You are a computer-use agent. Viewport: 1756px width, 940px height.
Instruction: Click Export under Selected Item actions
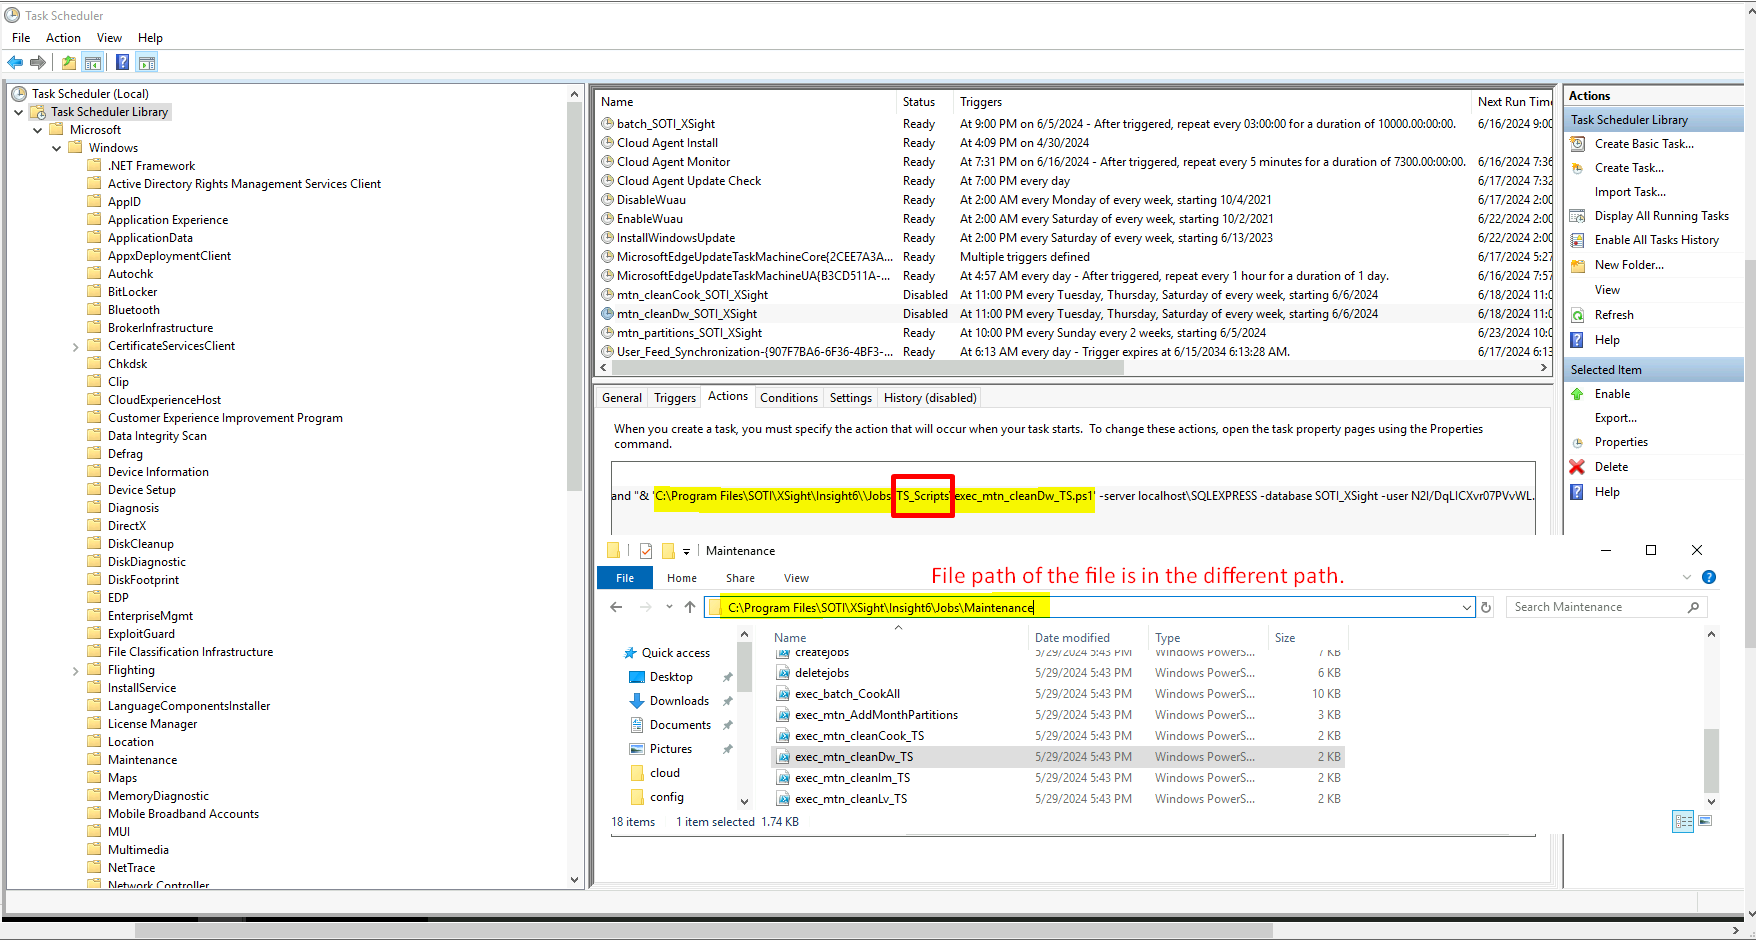click(1614, 417)
